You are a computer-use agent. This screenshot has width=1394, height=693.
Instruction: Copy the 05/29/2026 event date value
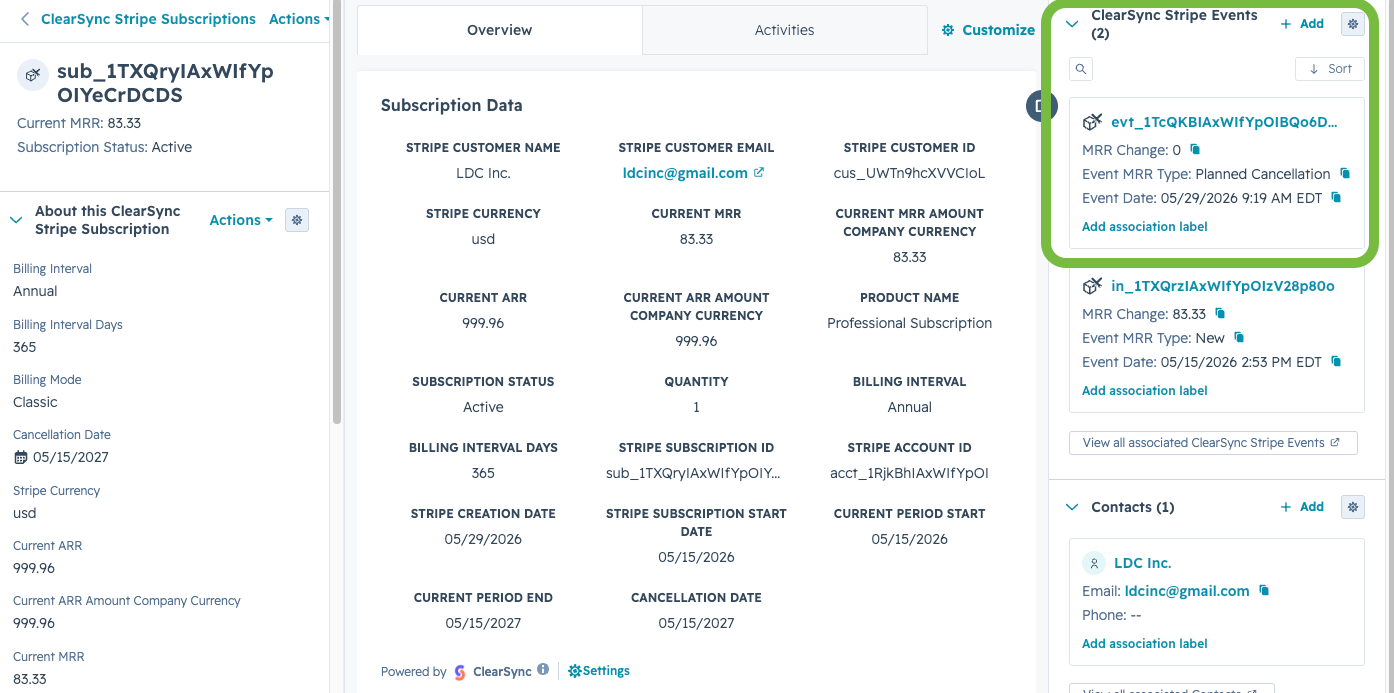[1336, 198]
